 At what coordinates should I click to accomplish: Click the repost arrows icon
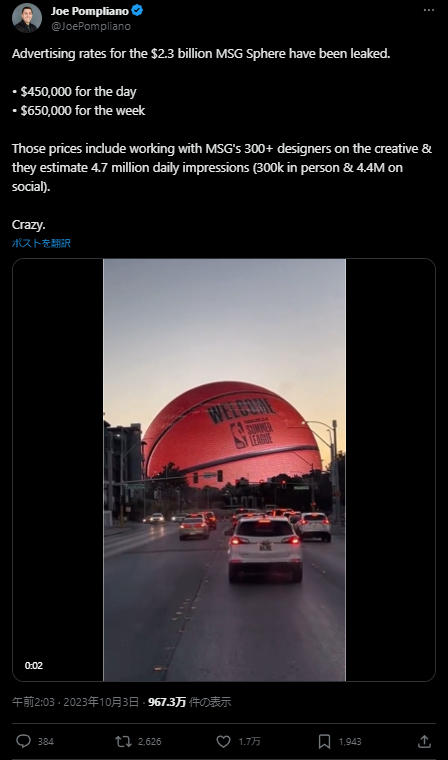[123, 741]
